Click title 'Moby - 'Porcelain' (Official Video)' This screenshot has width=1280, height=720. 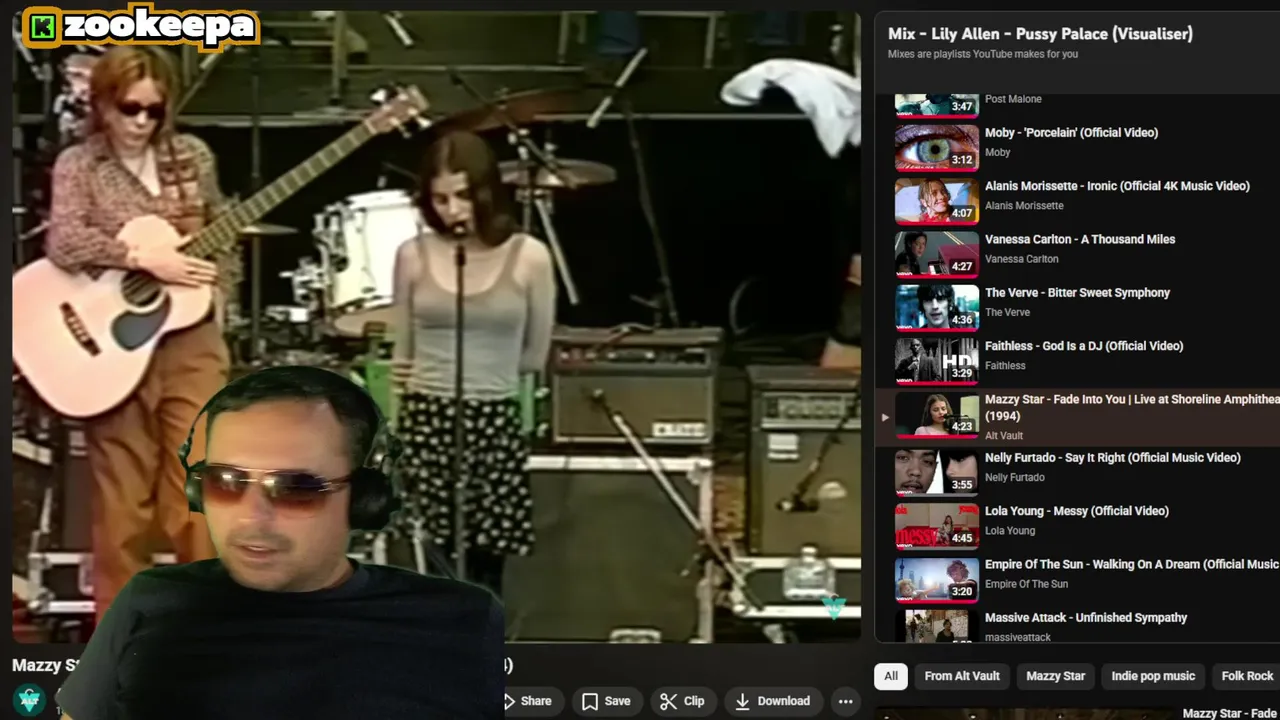click(x=1071, y=133)
